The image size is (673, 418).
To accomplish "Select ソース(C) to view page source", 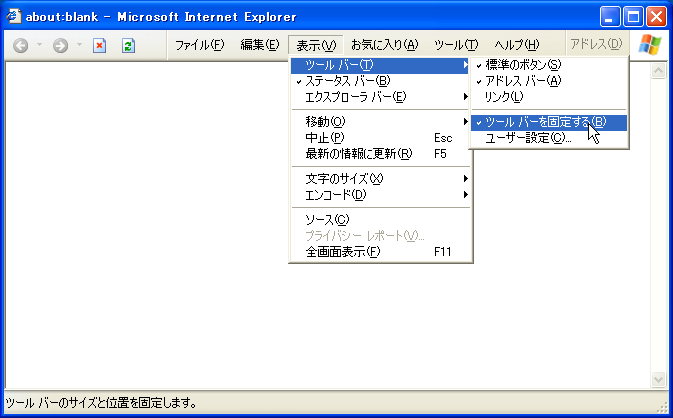I will pos(380,220).
